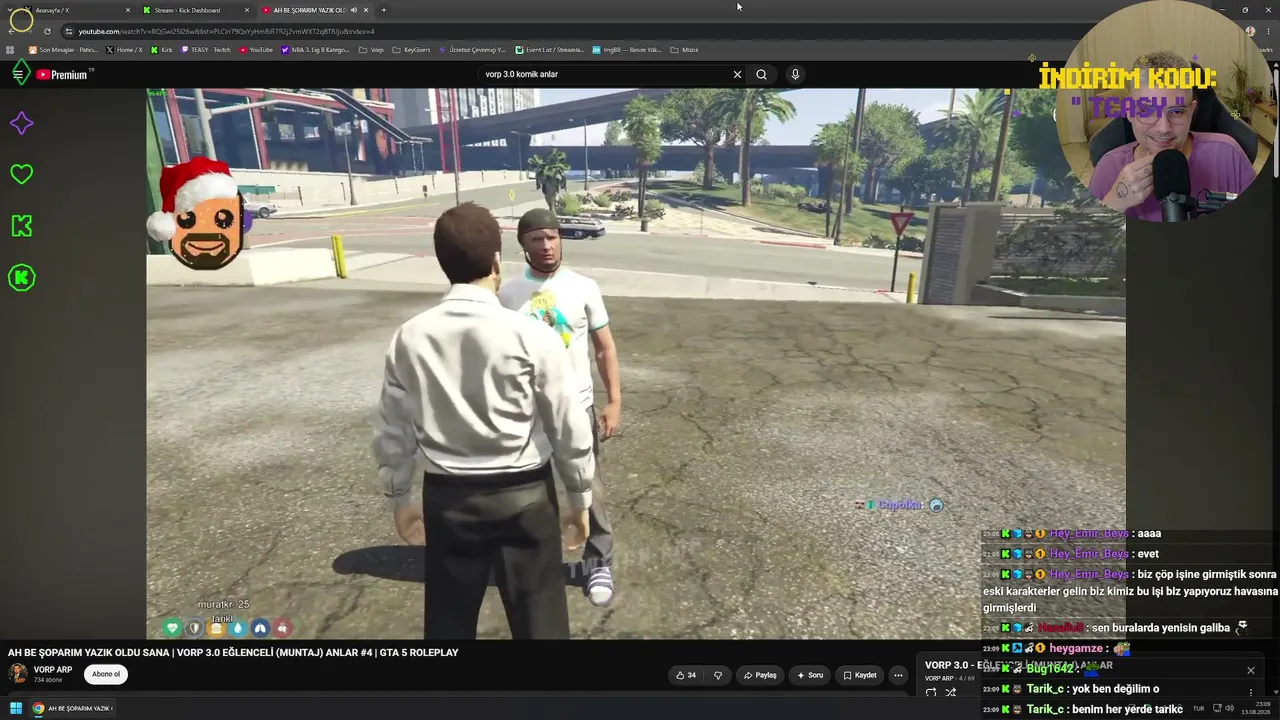Click the Chrome taskbar app button
The image size is (1280, 720).
(72, 708)
